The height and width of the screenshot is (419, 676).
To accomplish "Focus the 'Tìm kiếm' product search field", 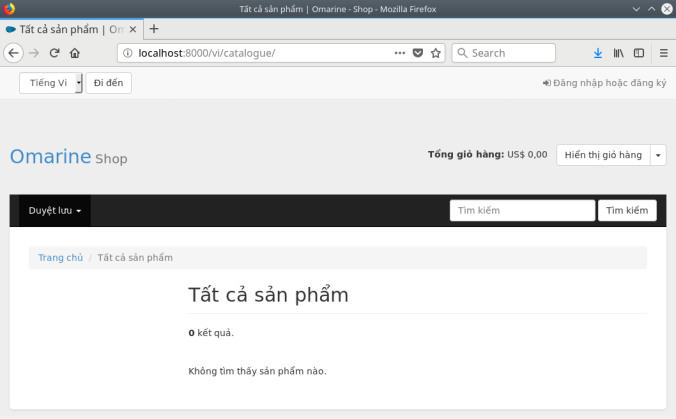I will 522,211.
